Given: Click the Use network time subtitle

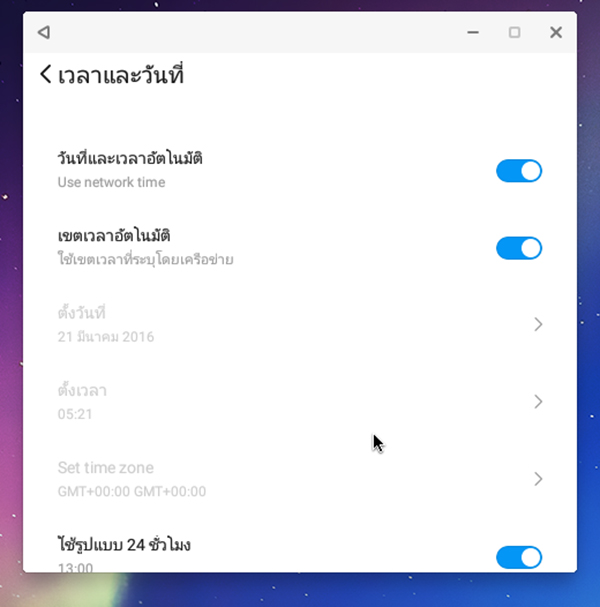Looking at the screenshot, I should [111, 182].
